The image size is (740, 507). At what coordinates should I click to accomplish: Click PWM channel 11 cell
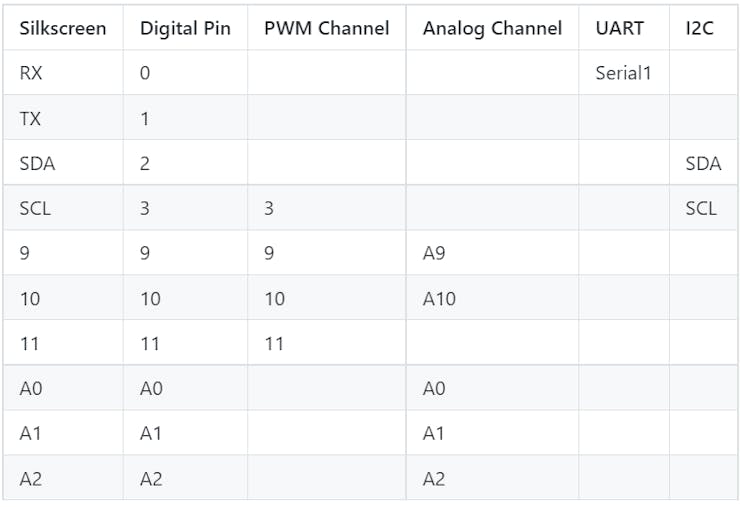[x=274, y=343]
